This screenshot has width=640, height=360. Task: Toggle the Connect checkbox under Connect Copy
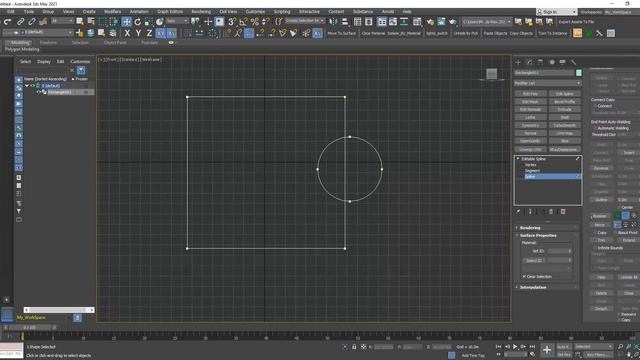[596, 106]
